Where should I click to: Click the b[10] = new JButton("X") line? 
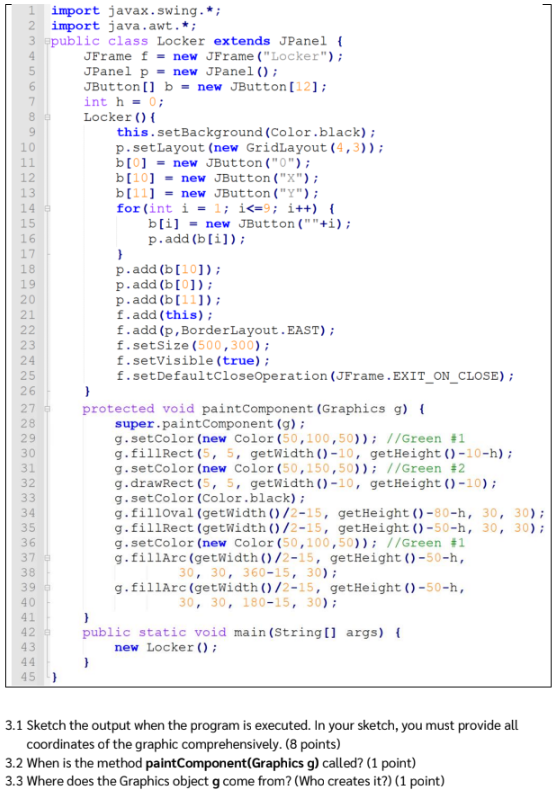click(x=217, y=179)
